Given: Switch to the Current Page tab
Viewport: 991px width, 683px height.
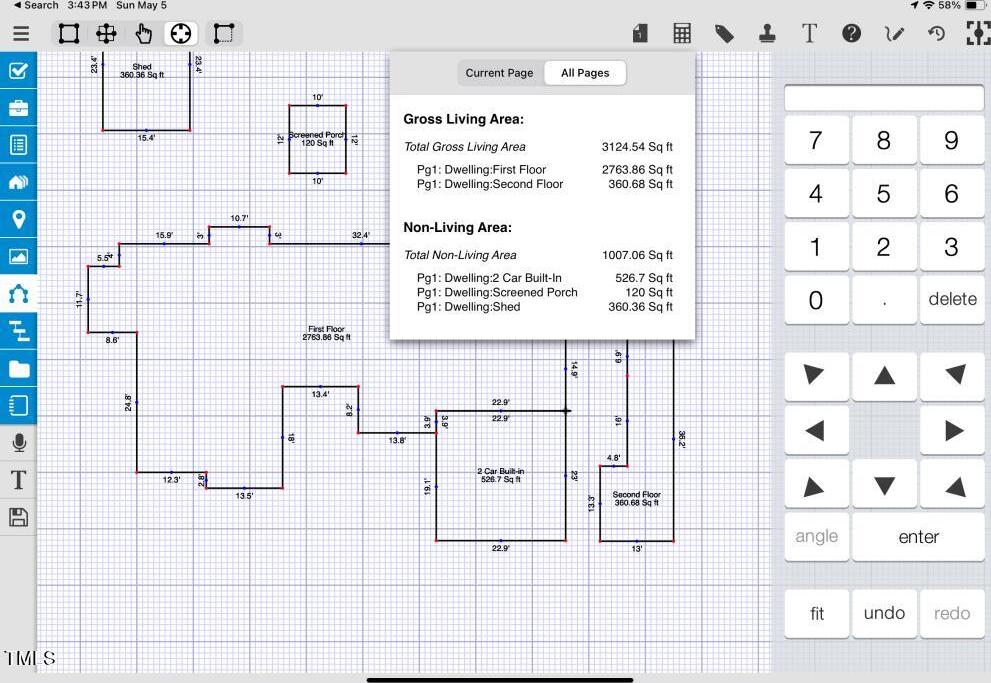Looking at the screenshot, I should [x=499, y=73].
